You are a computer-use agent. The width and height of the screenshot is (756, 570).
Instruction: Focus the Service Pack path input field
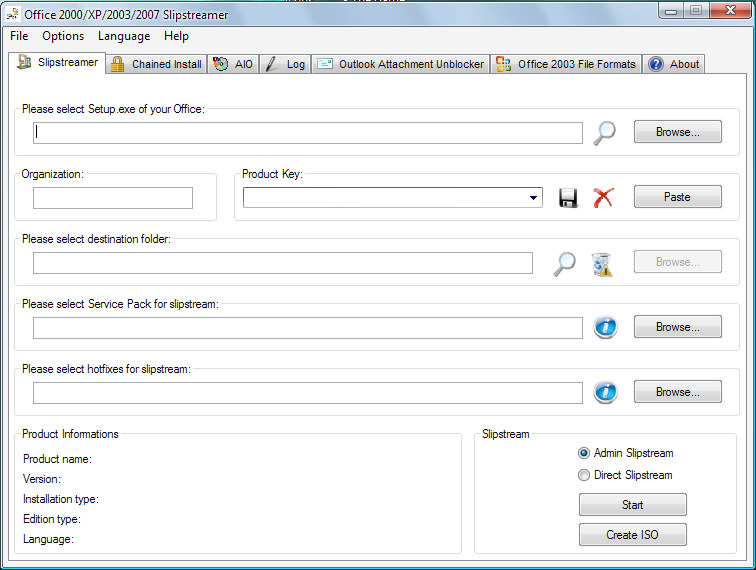coord(308,328)
